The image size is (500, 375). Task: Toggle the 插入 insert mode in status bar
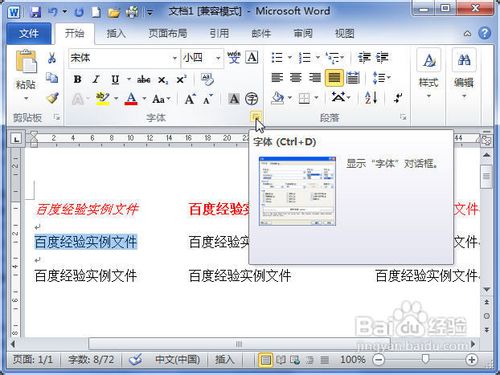pyautogui.click(x=224, y=359)
